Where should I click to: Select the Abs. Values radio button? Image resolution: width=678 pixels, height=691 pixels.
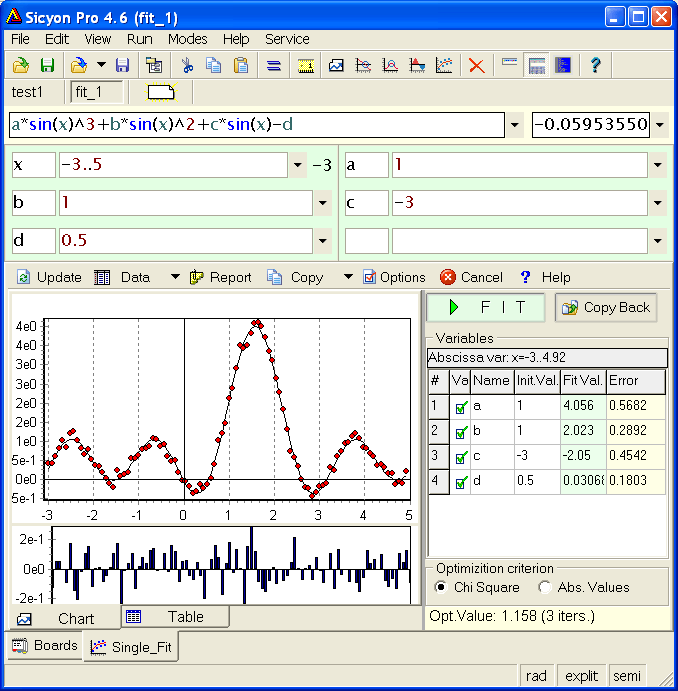click(x=545, y=587)
